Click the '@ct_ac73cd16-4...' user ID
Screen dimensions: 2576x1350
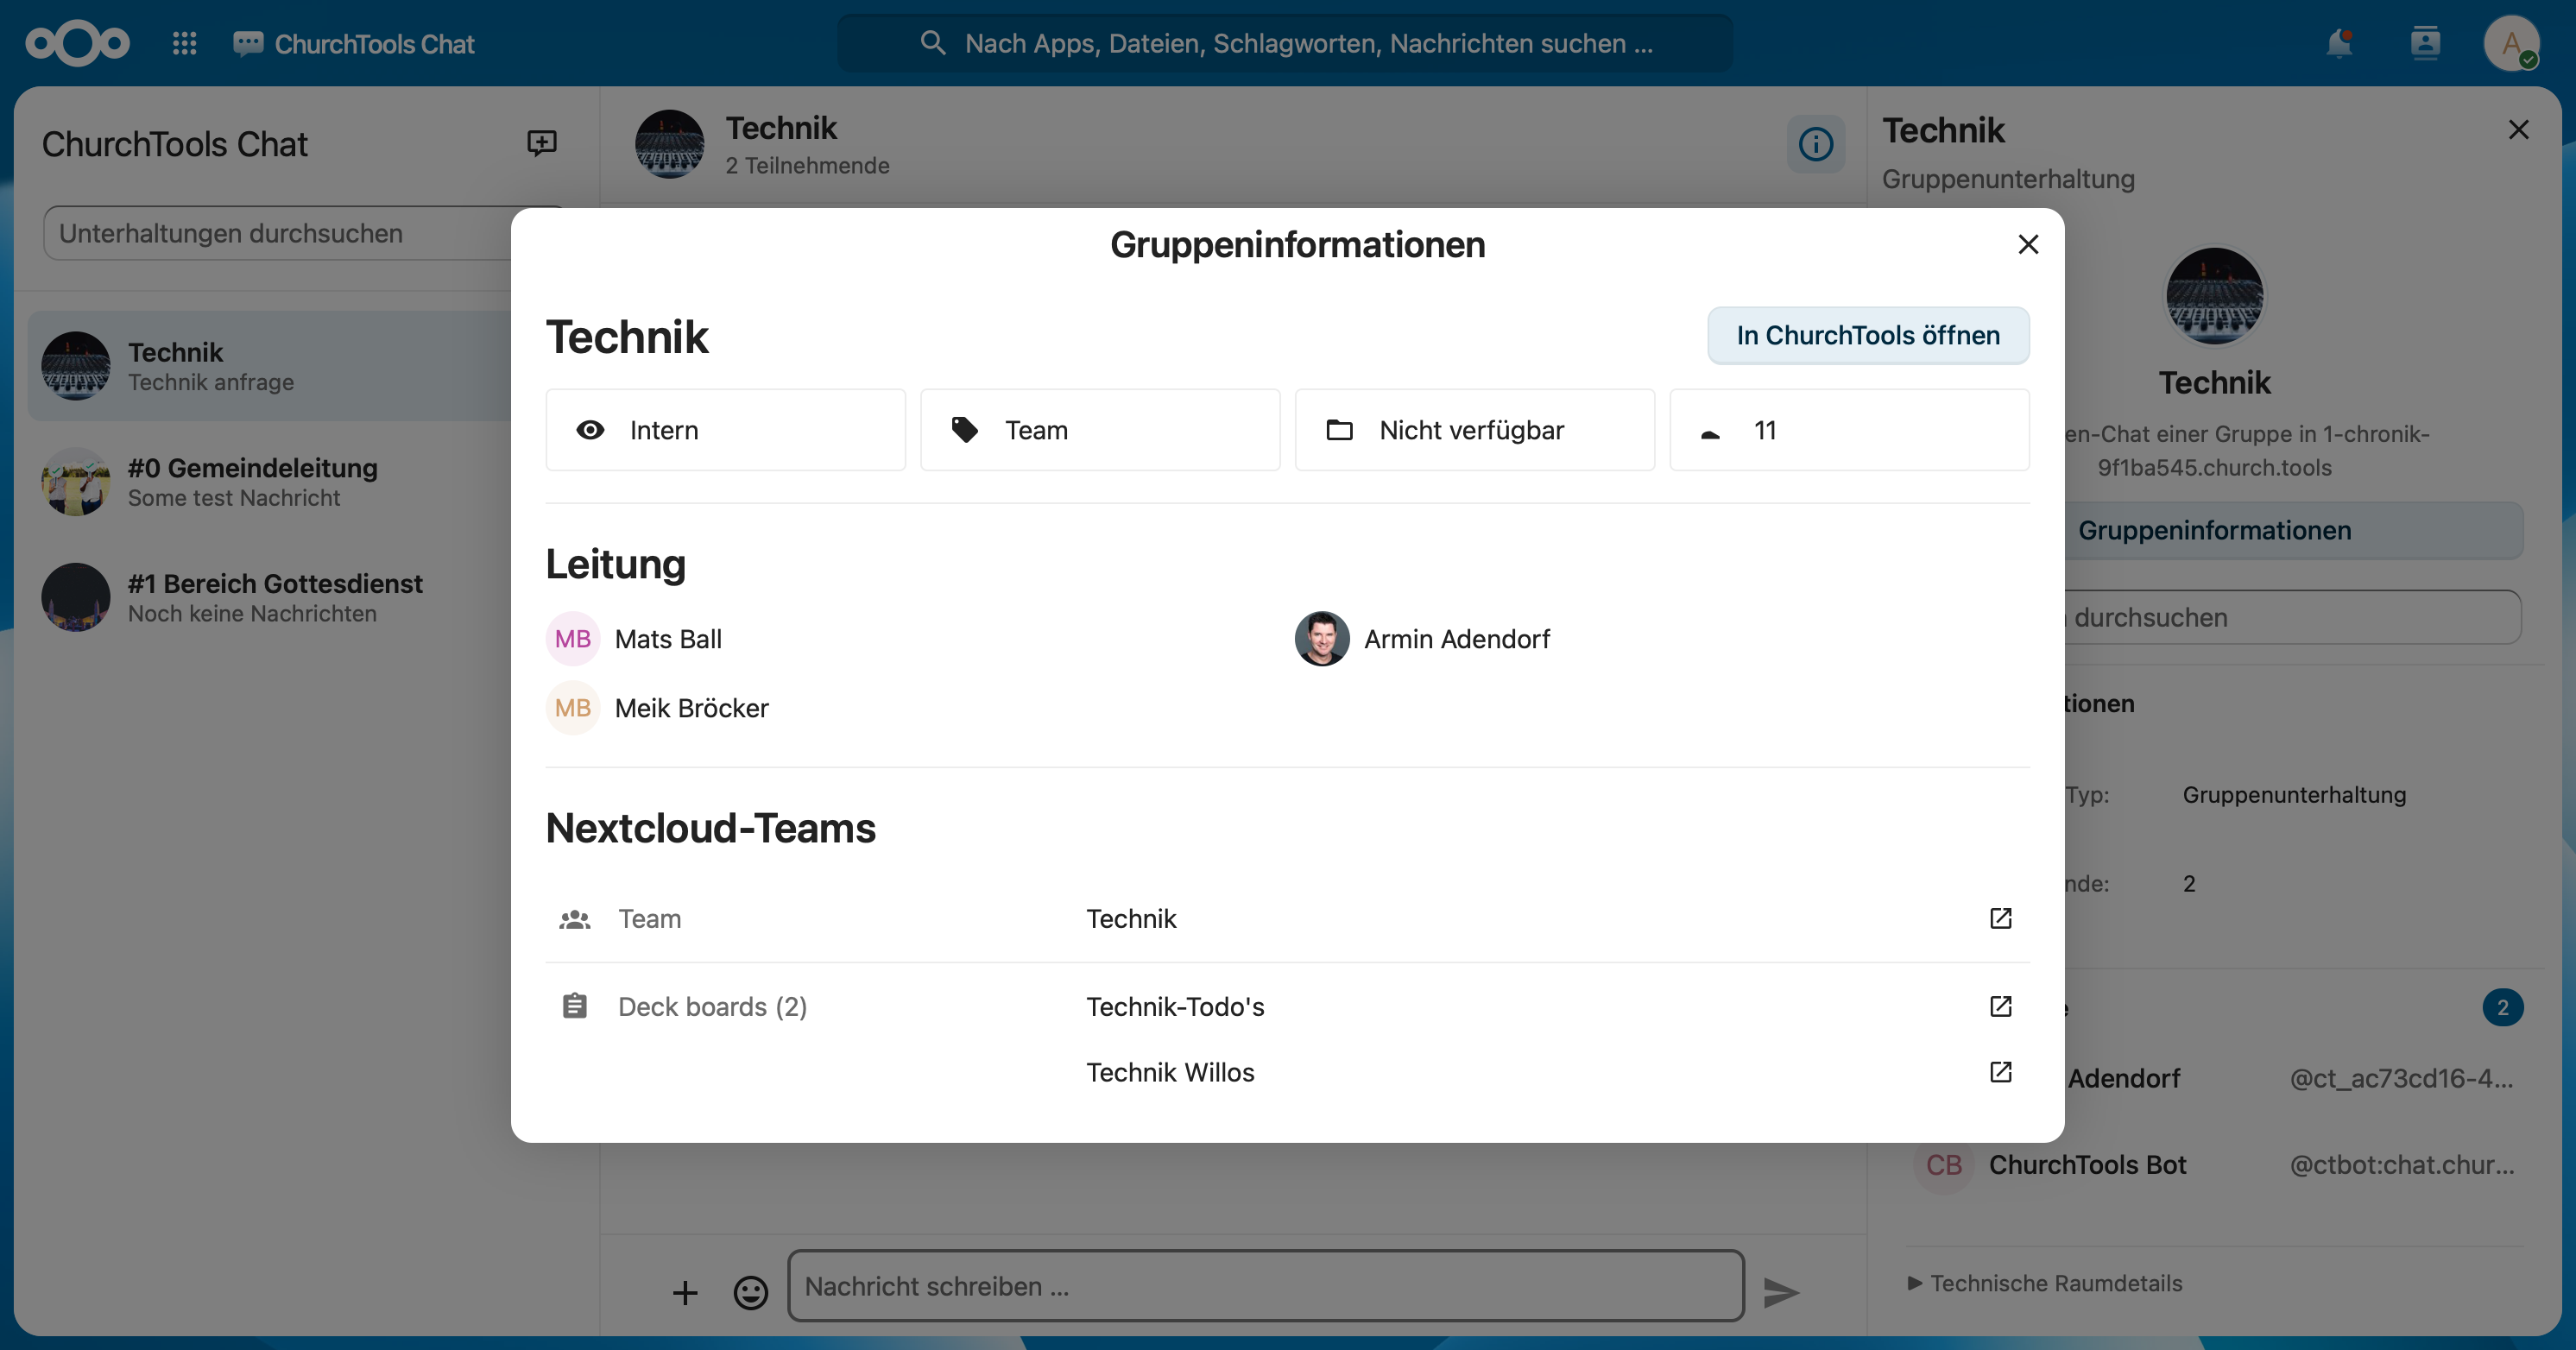[x=2401, y=1078]
